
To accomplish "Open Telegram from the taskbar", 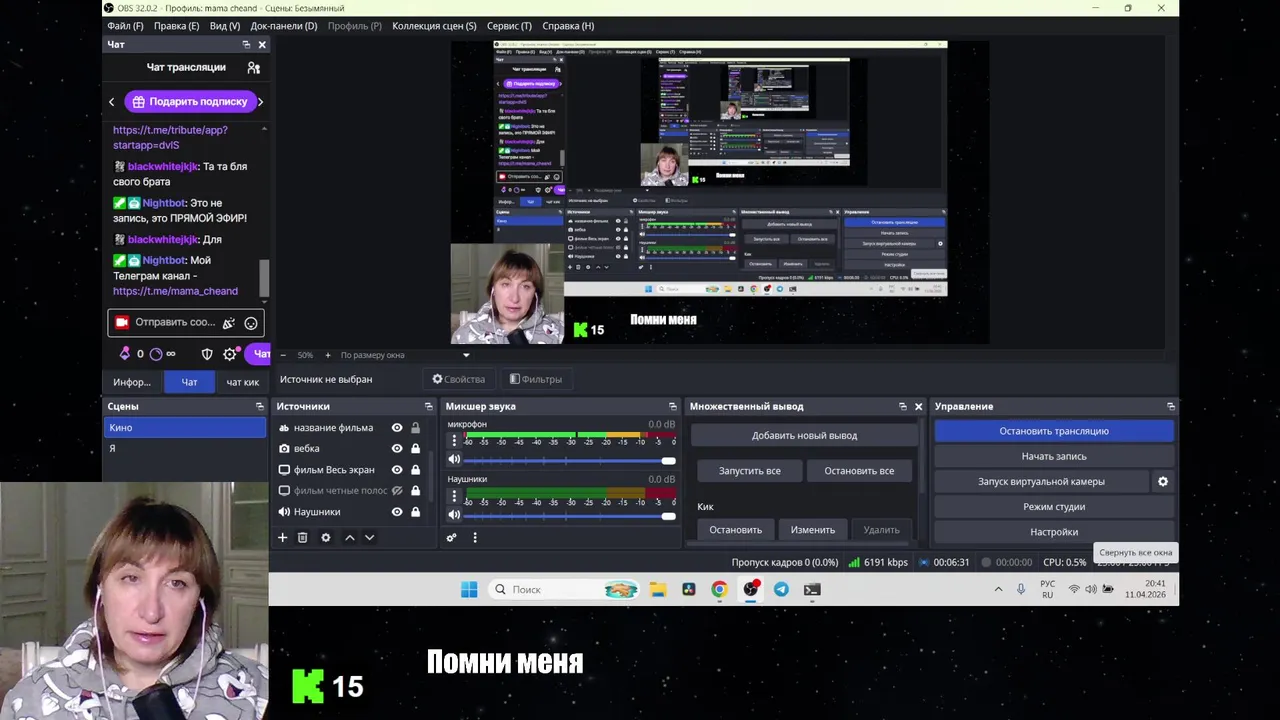I will (x=781, y=590).
